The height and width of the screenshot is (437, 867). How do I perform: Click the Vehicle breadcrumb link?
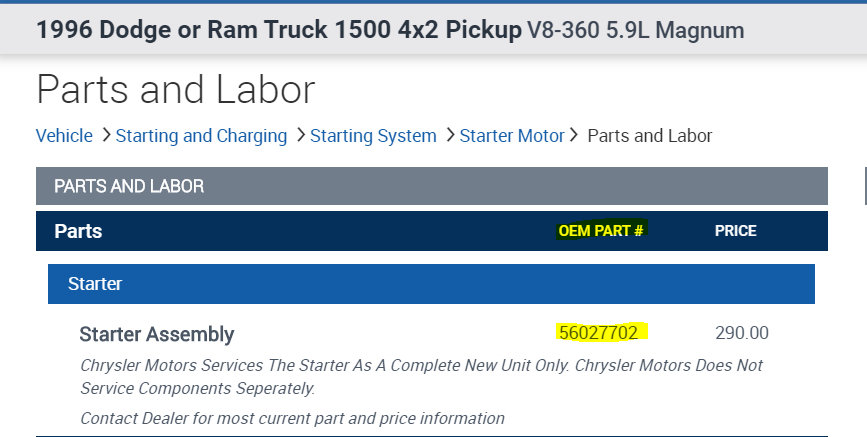[64, 136]
